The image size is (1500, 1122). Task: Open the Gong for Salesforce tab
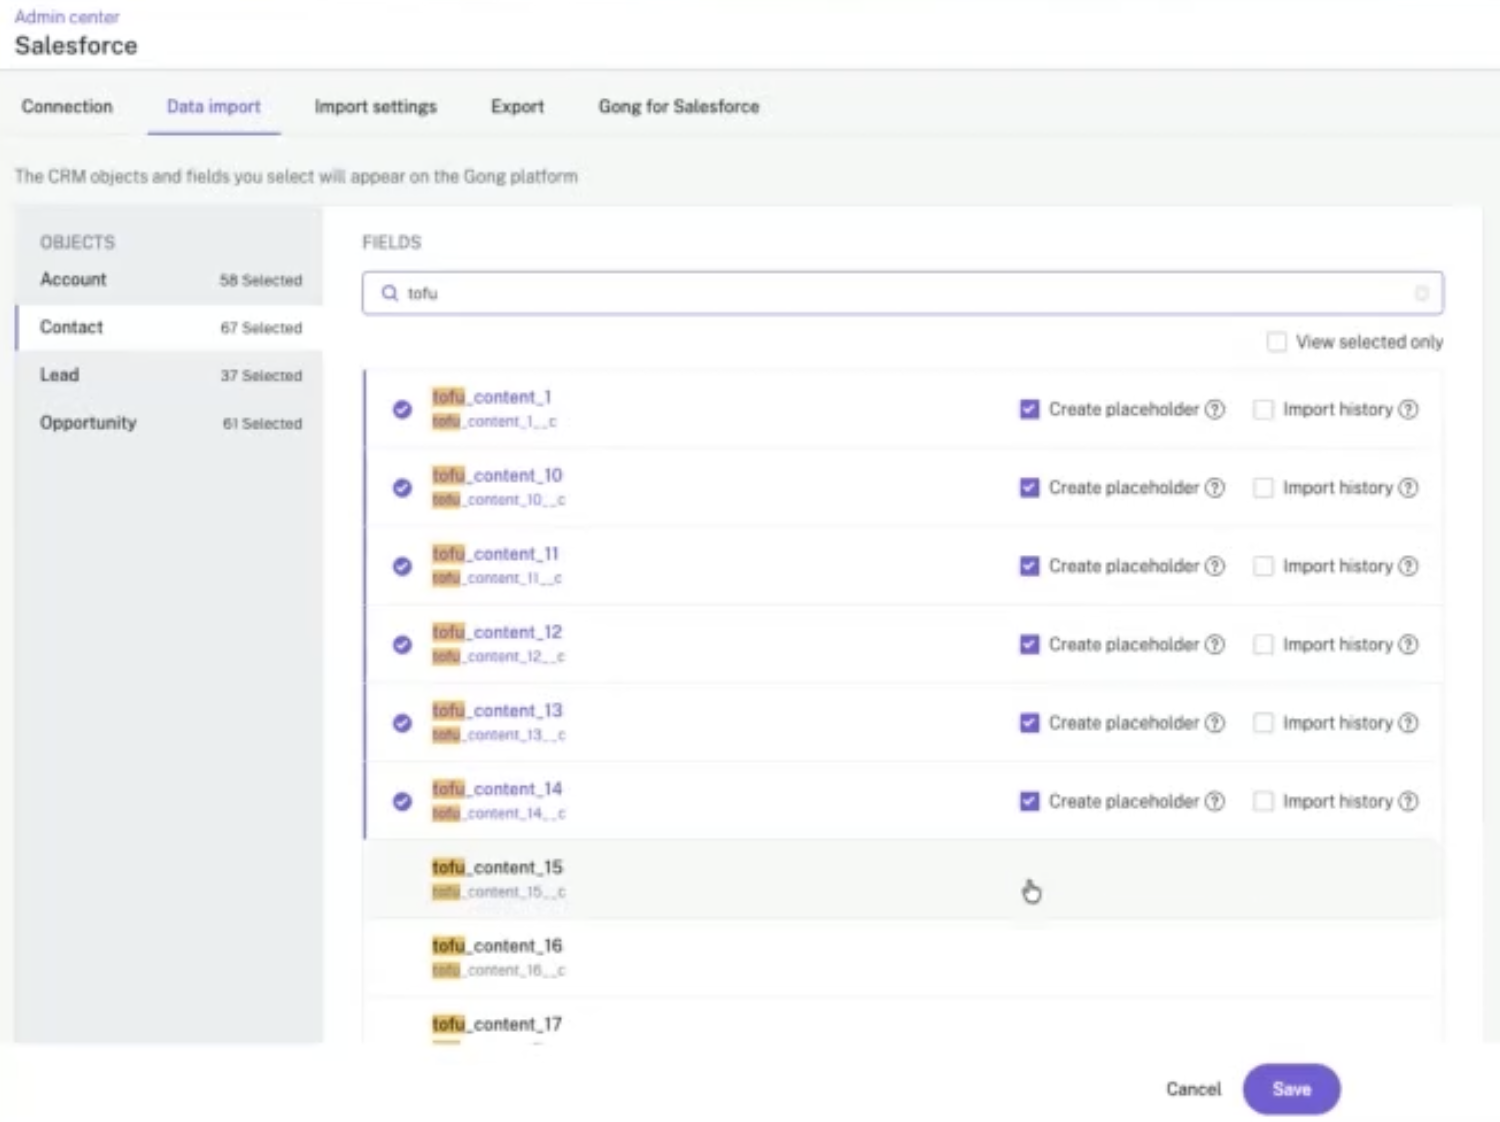coord(678,107)
